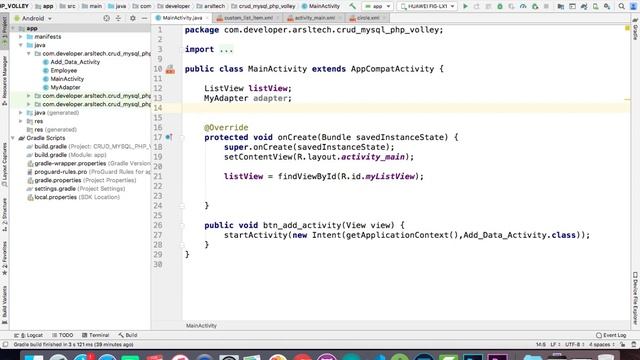Click the Search Everywhere magnifier icon

pos(621,6)
